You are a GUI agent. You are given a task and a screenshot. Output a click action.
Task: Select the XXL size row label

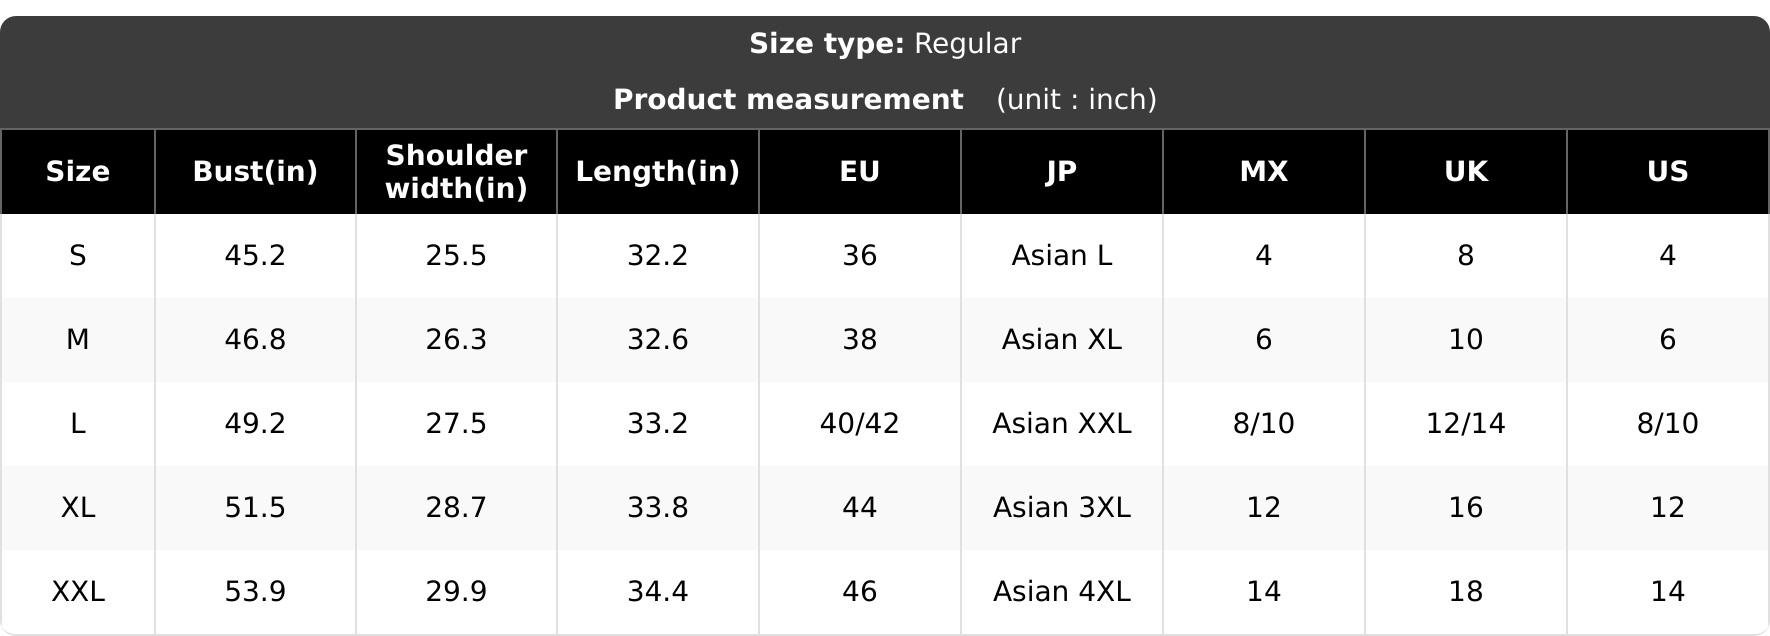[x=78, y=592]
